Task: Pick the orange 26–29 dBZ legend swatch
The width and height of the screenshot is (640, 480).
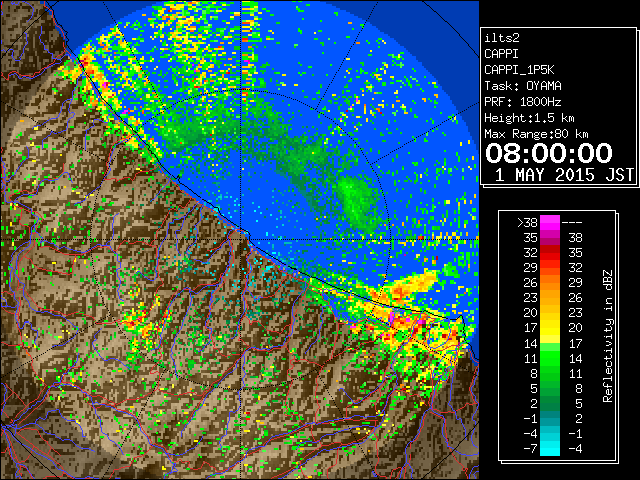Action: 550,283
